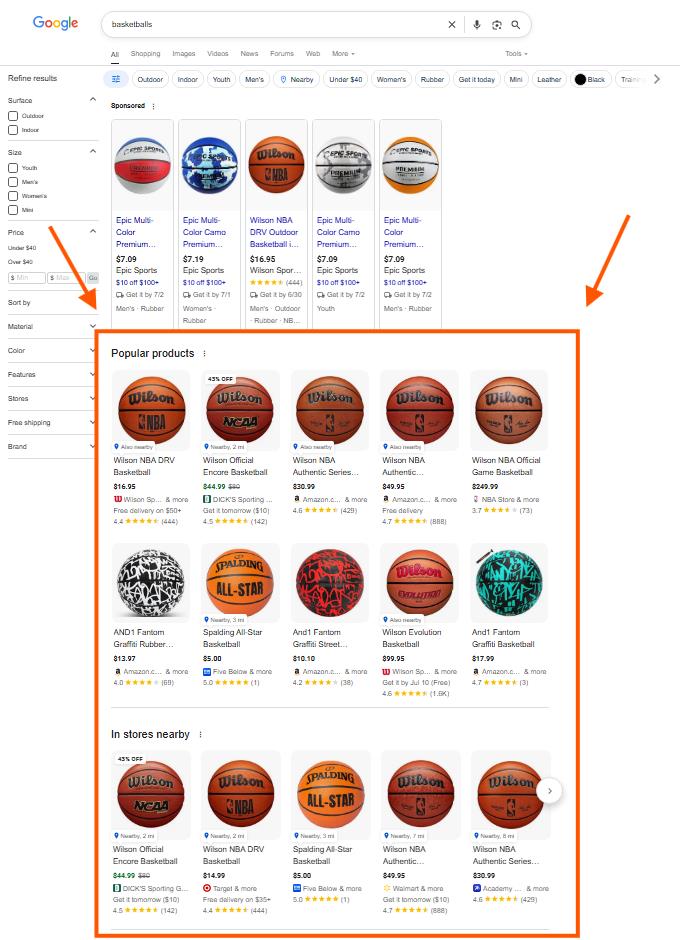Show next items in stores nearby carousel
The image size is (680, 940).
coord(549,791)
